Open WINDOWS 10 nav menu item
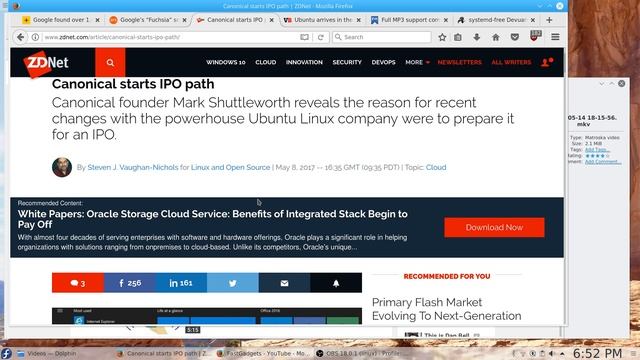The height and width of the screenshot is (360, 640). pyautogui.click(x=226, y=62)
